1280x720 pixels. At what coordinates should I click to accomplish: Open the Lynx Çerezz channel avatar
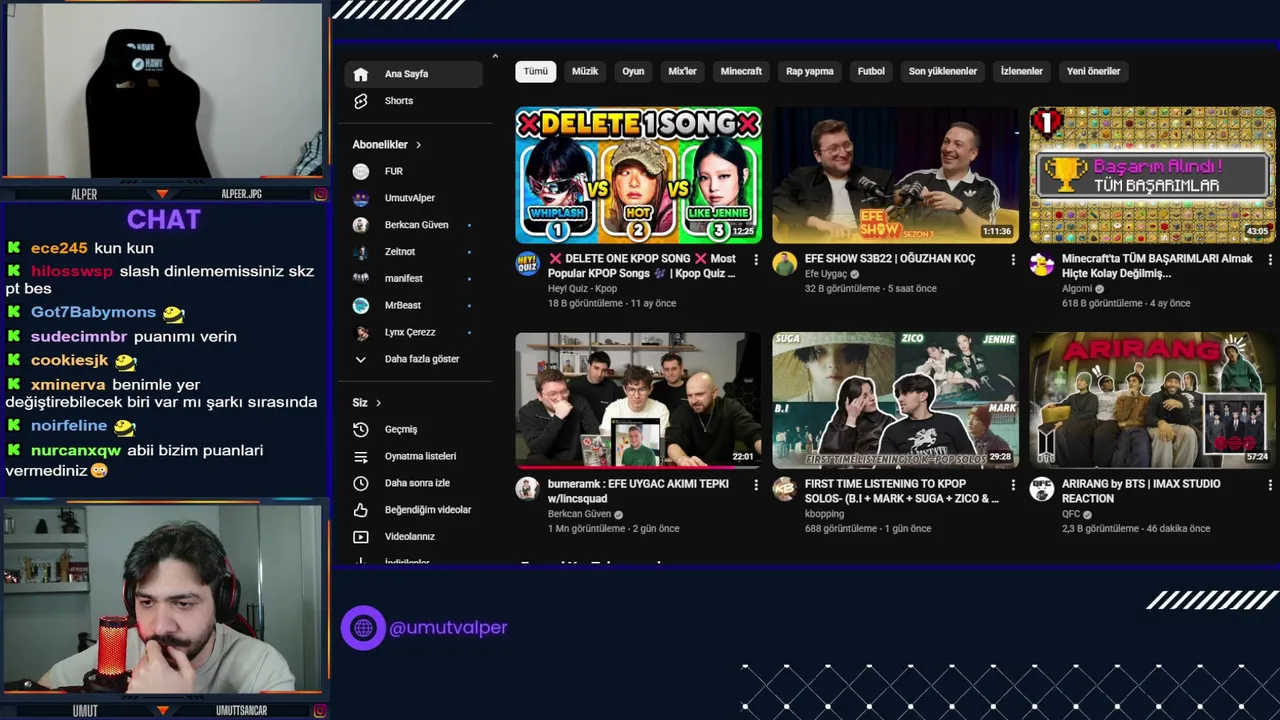[361, 332]
